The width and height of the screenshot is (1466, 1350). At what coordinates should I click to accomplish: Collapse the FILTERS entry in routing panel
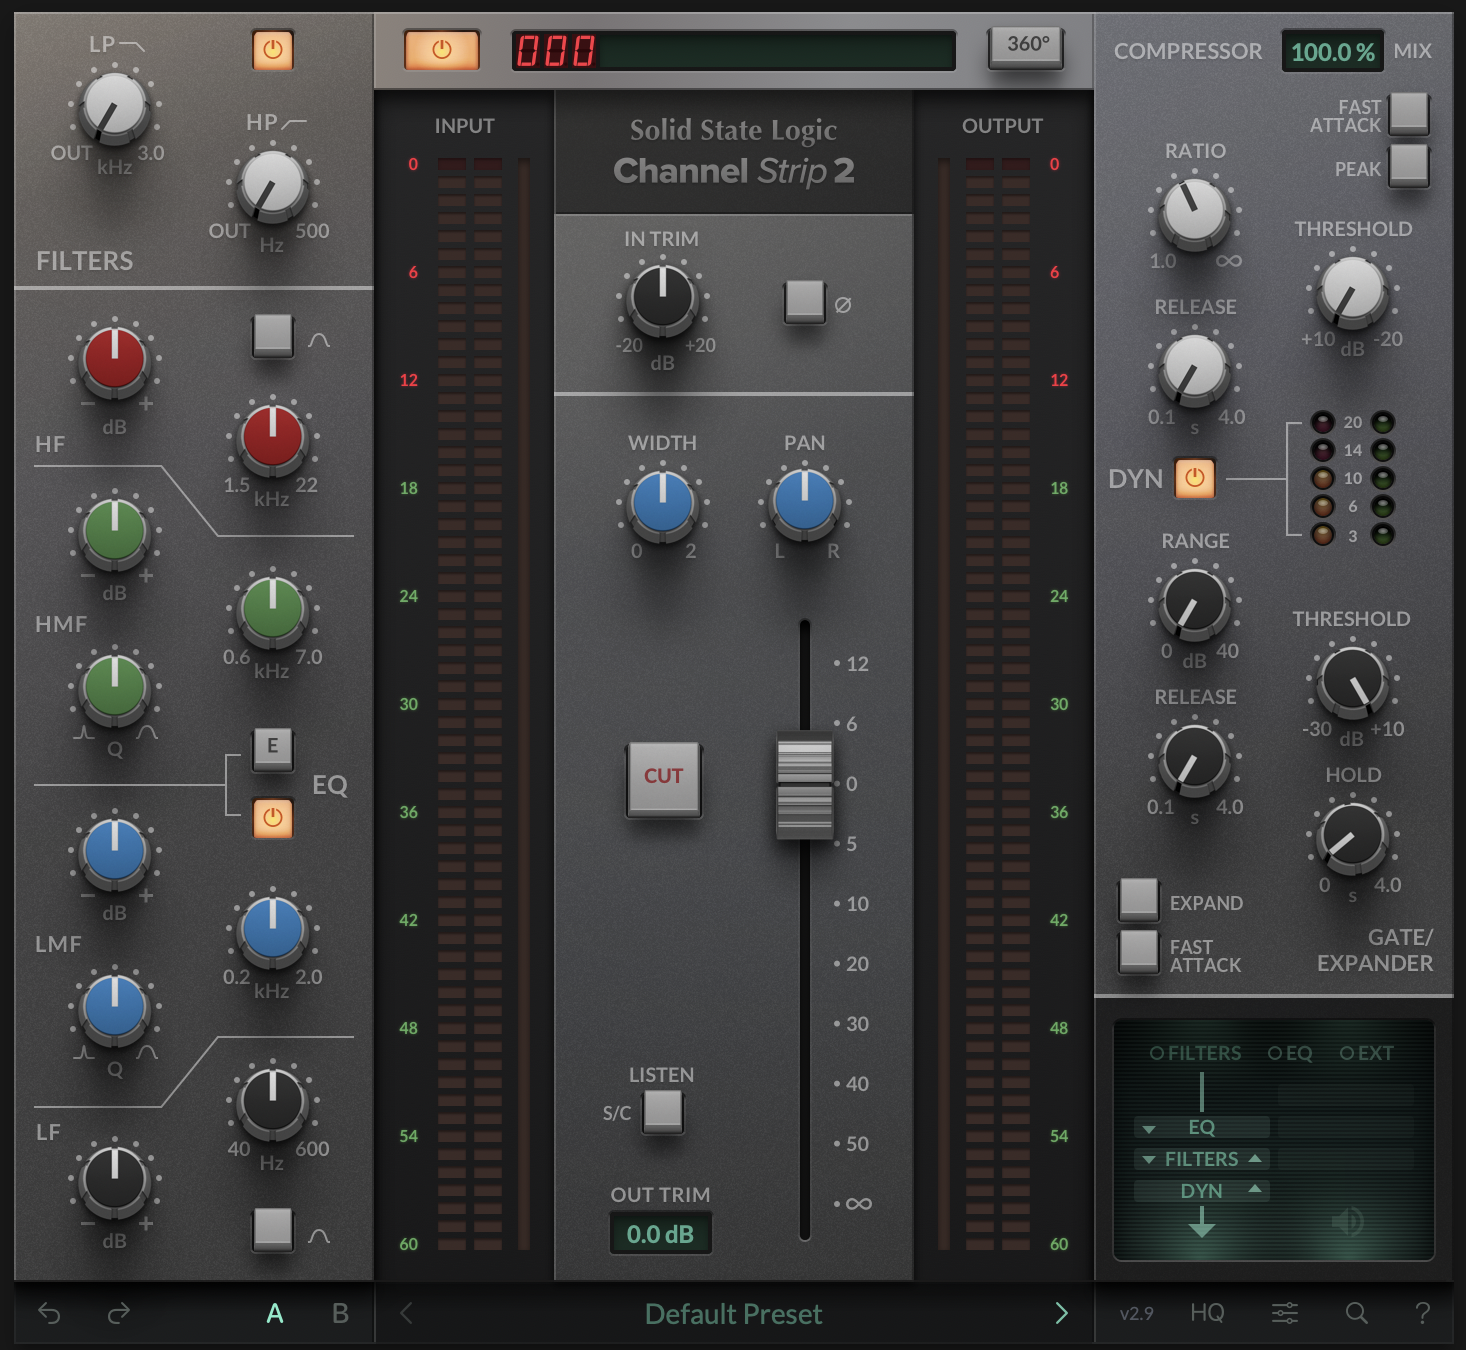click(x=1252, y=1159)
